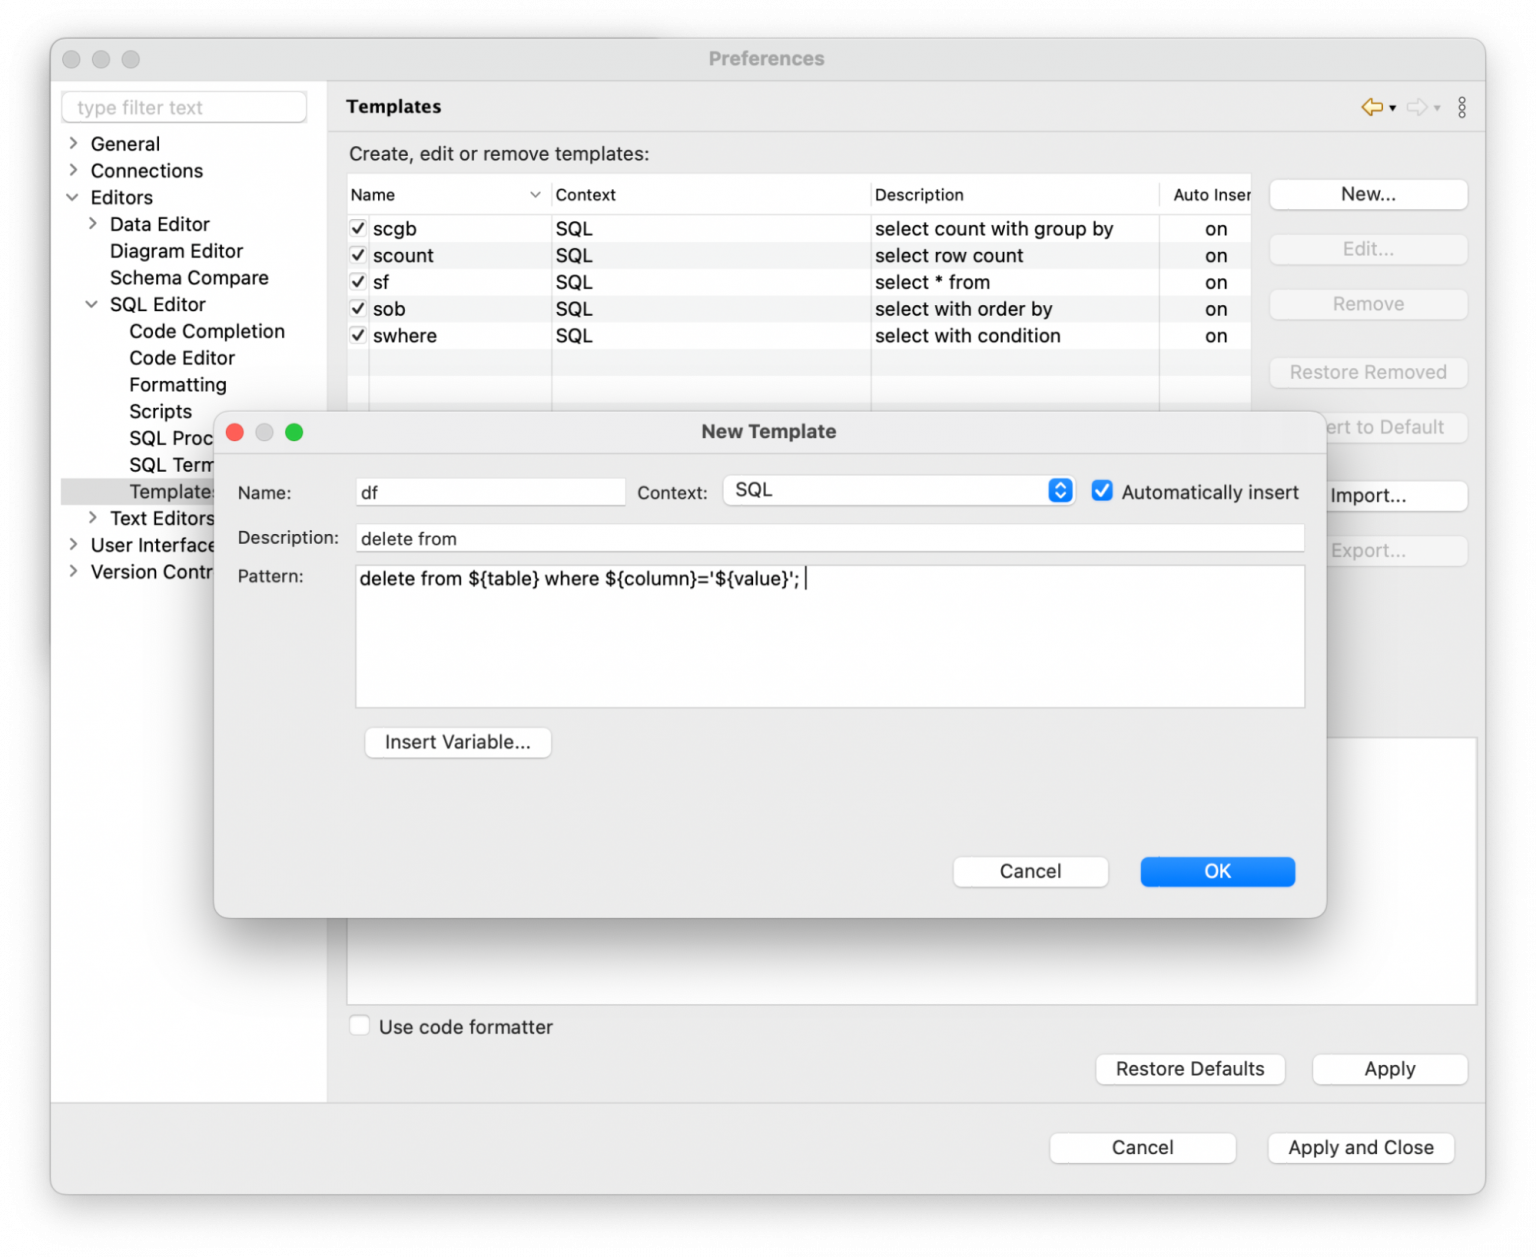Image resolution: width=1536 pixels, height=1257 pixels.
Task: Expand the General tree node
Action: [74, 143]
